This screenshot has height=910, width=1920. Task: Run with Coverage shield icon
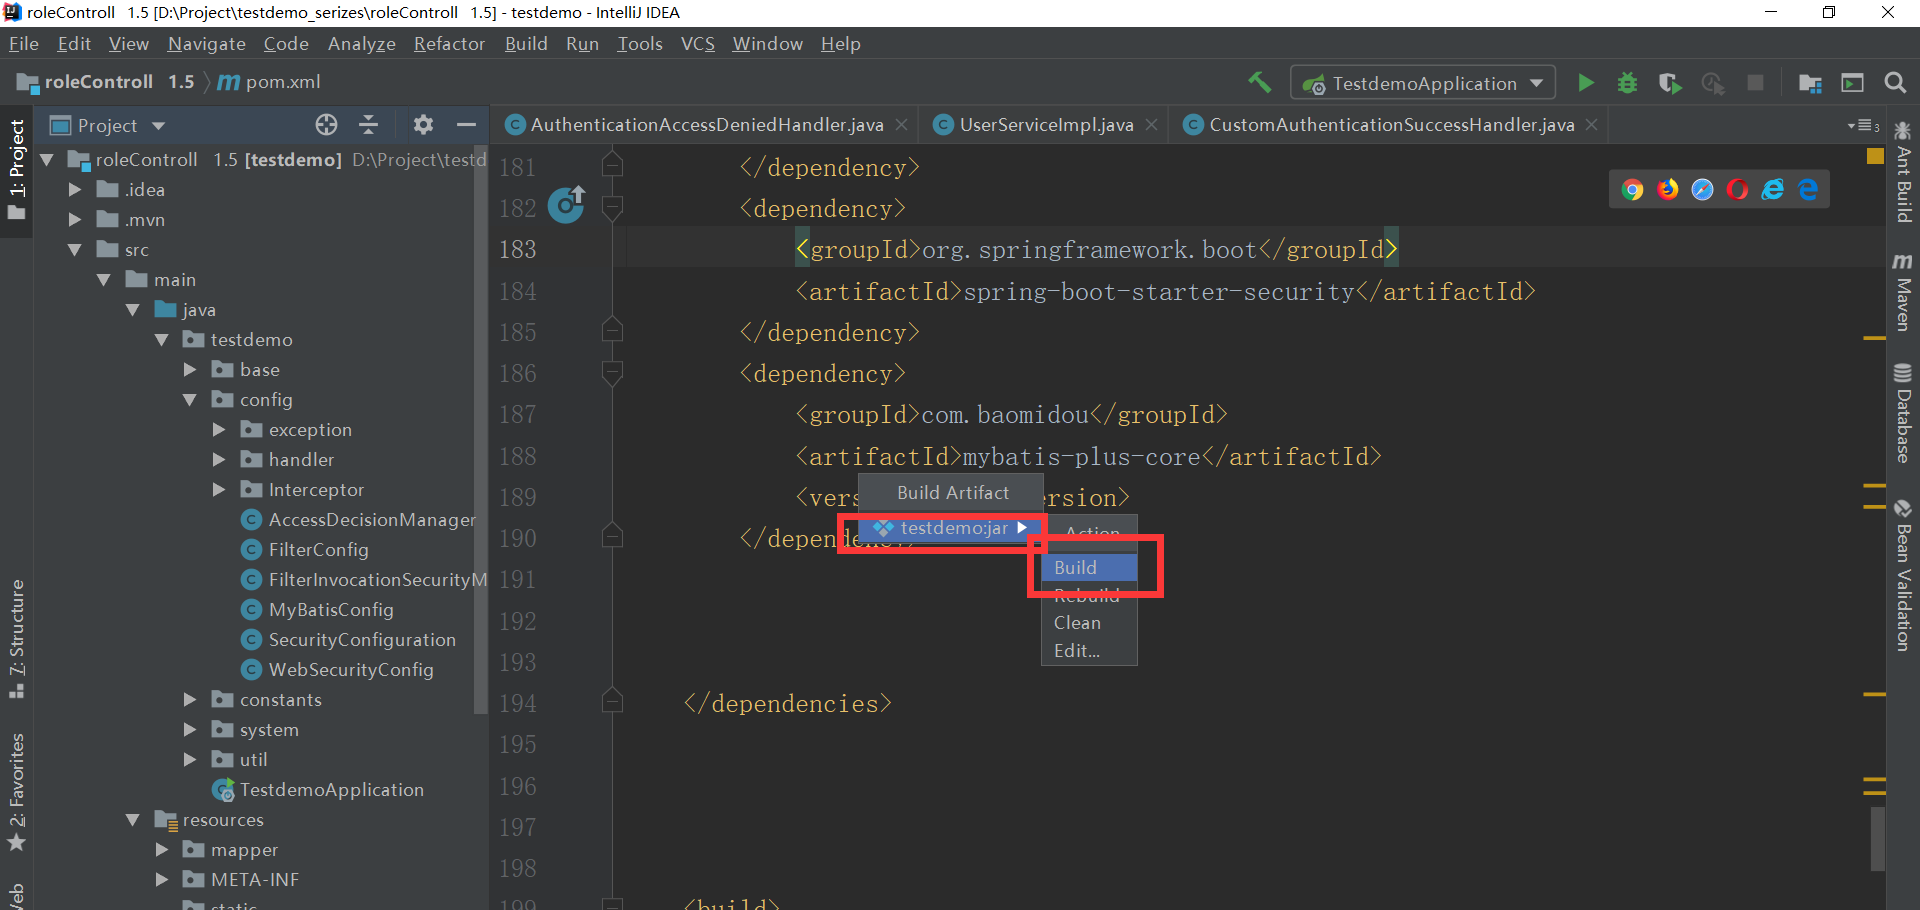click(1670, 83)
